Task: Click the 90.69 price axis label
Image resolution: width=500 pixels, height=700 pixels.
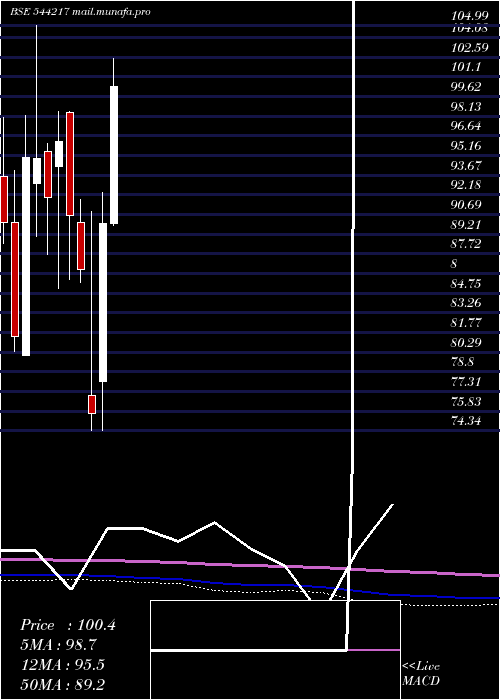Action: pyautogui.click(x=466, y=204)
